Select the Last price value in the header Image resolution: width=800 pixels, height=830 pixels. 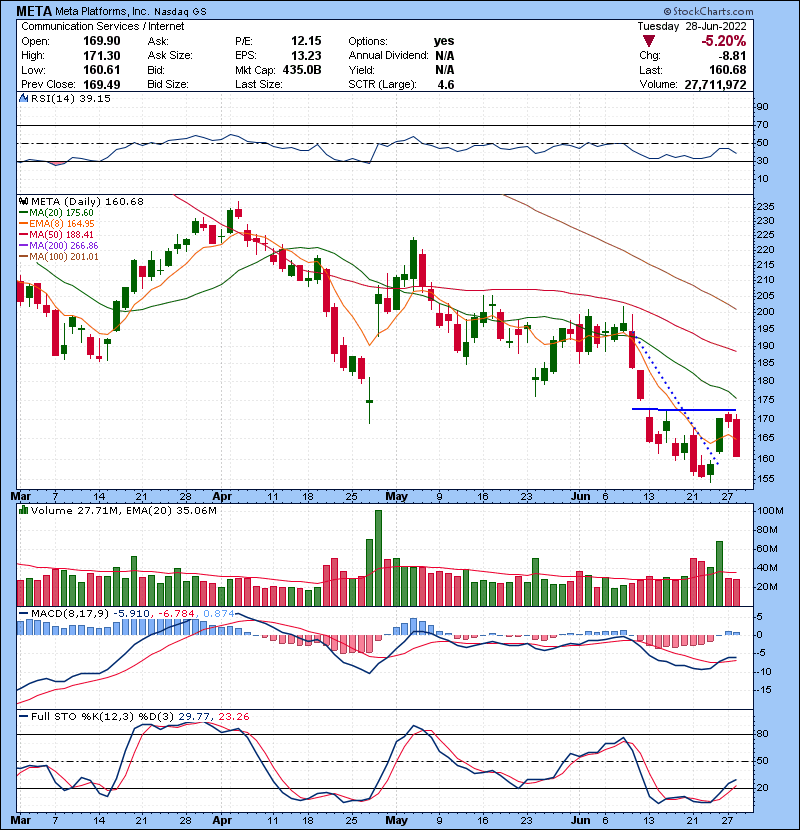[x=728, y=70]
